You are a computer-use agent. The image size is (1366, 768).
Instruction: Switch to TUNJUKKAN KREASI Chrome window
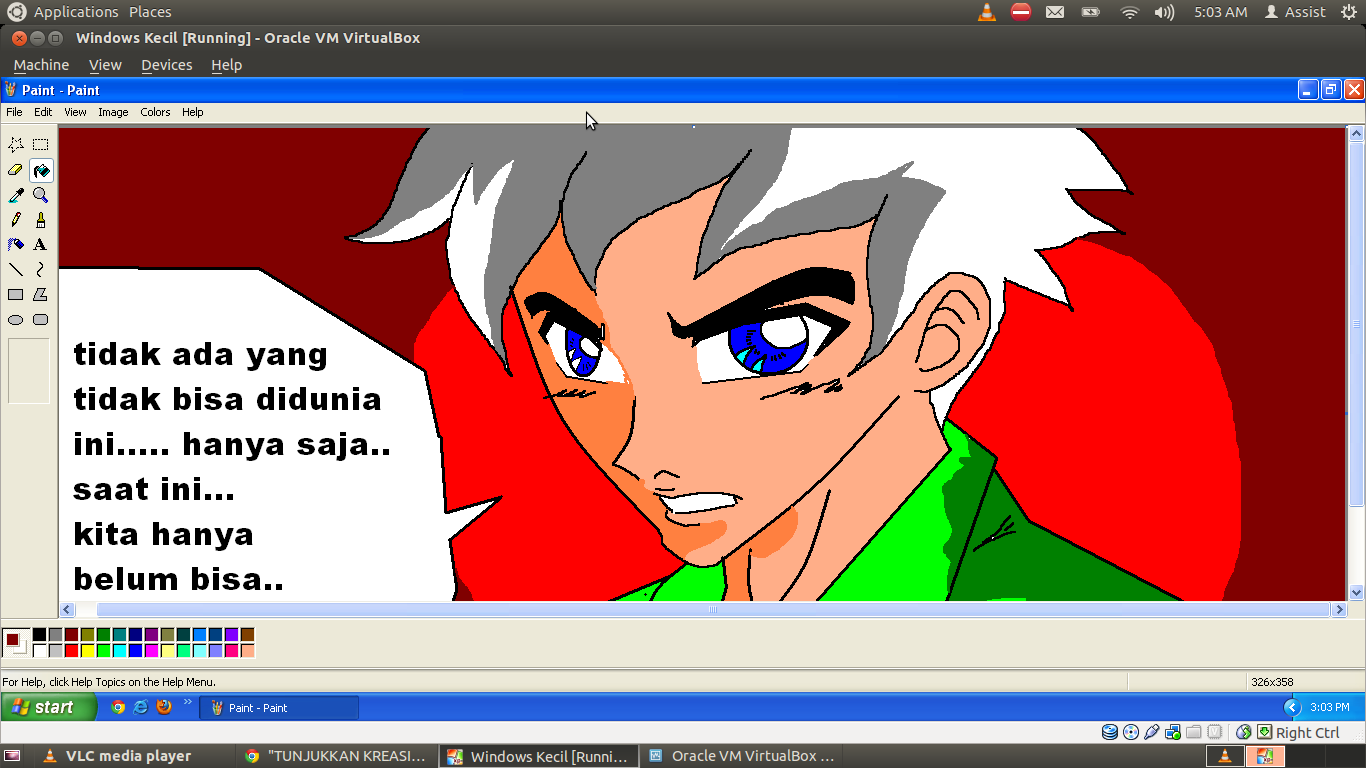(338, 756)
